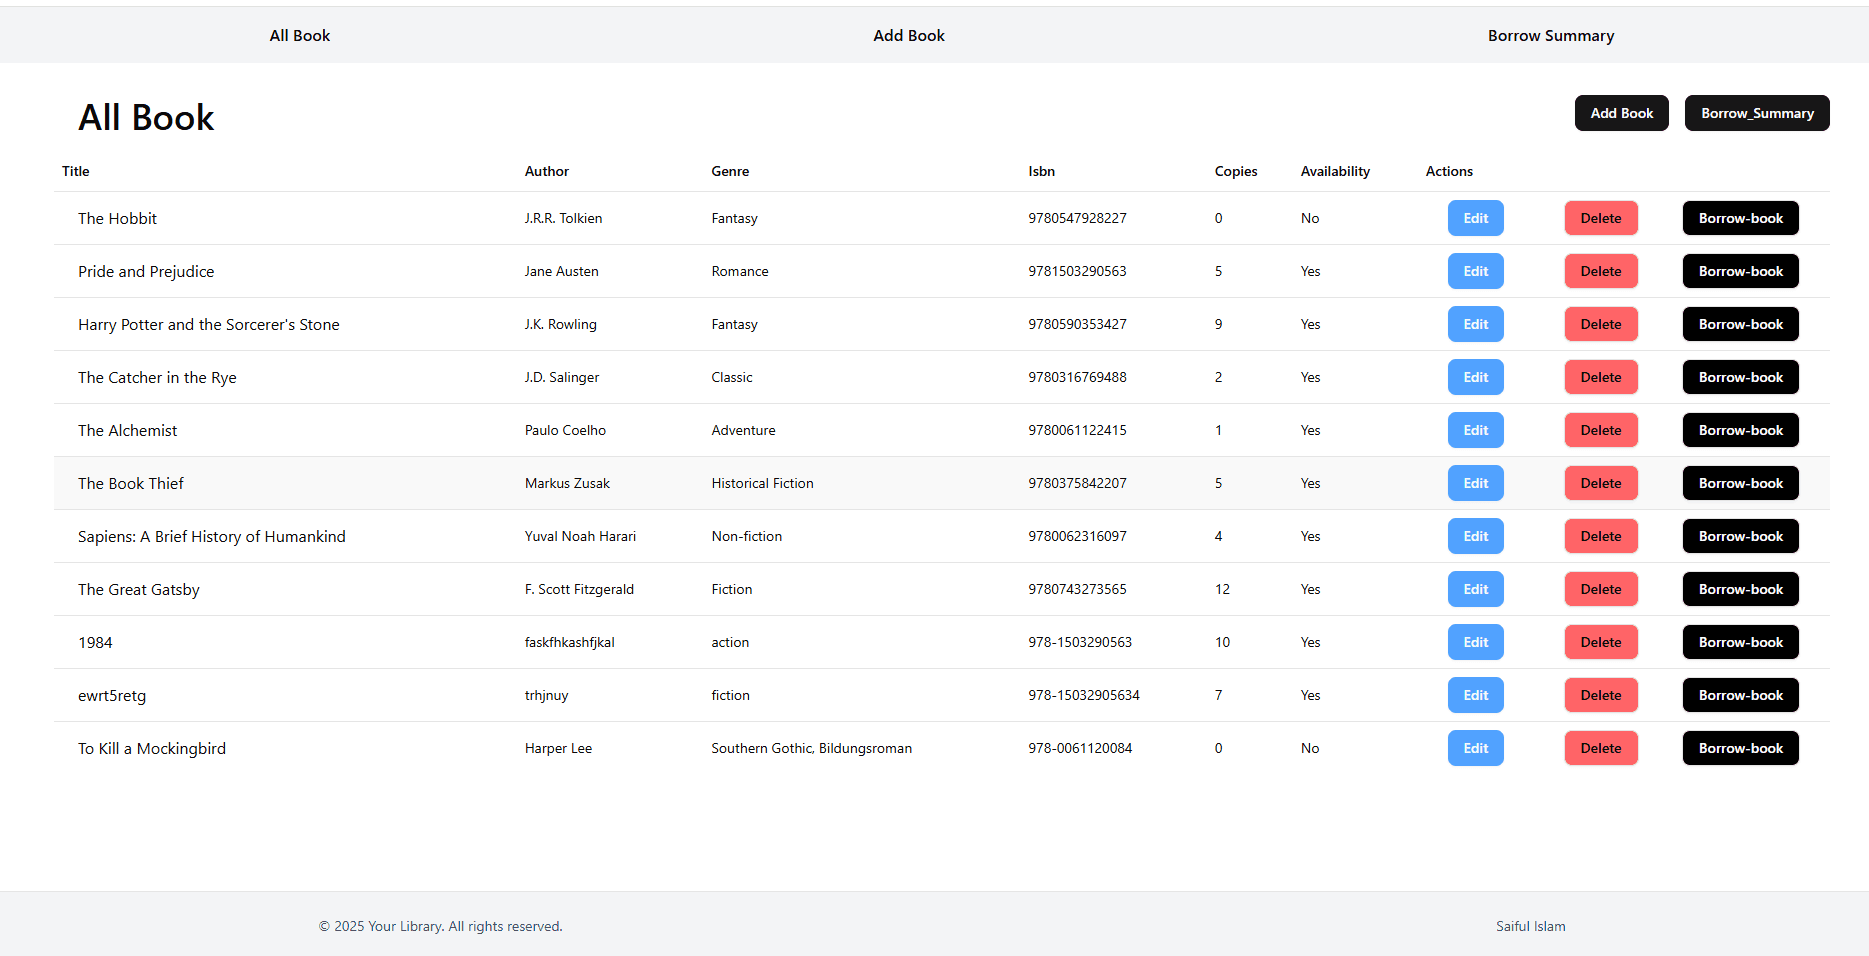This screenshot has width=1869, height=956.
Task: Open the All Book navigation link
Action: pos(299,36)
